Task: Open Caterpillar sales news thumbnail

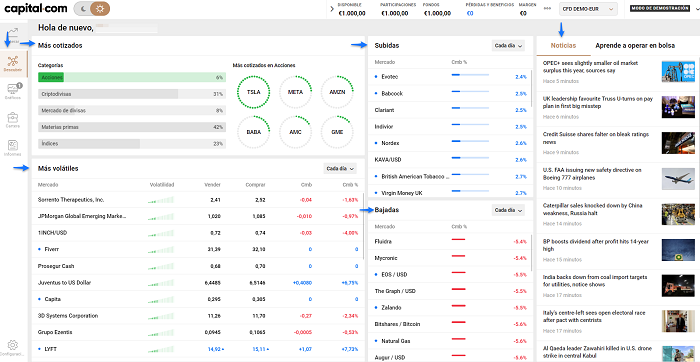Action: 678,214
